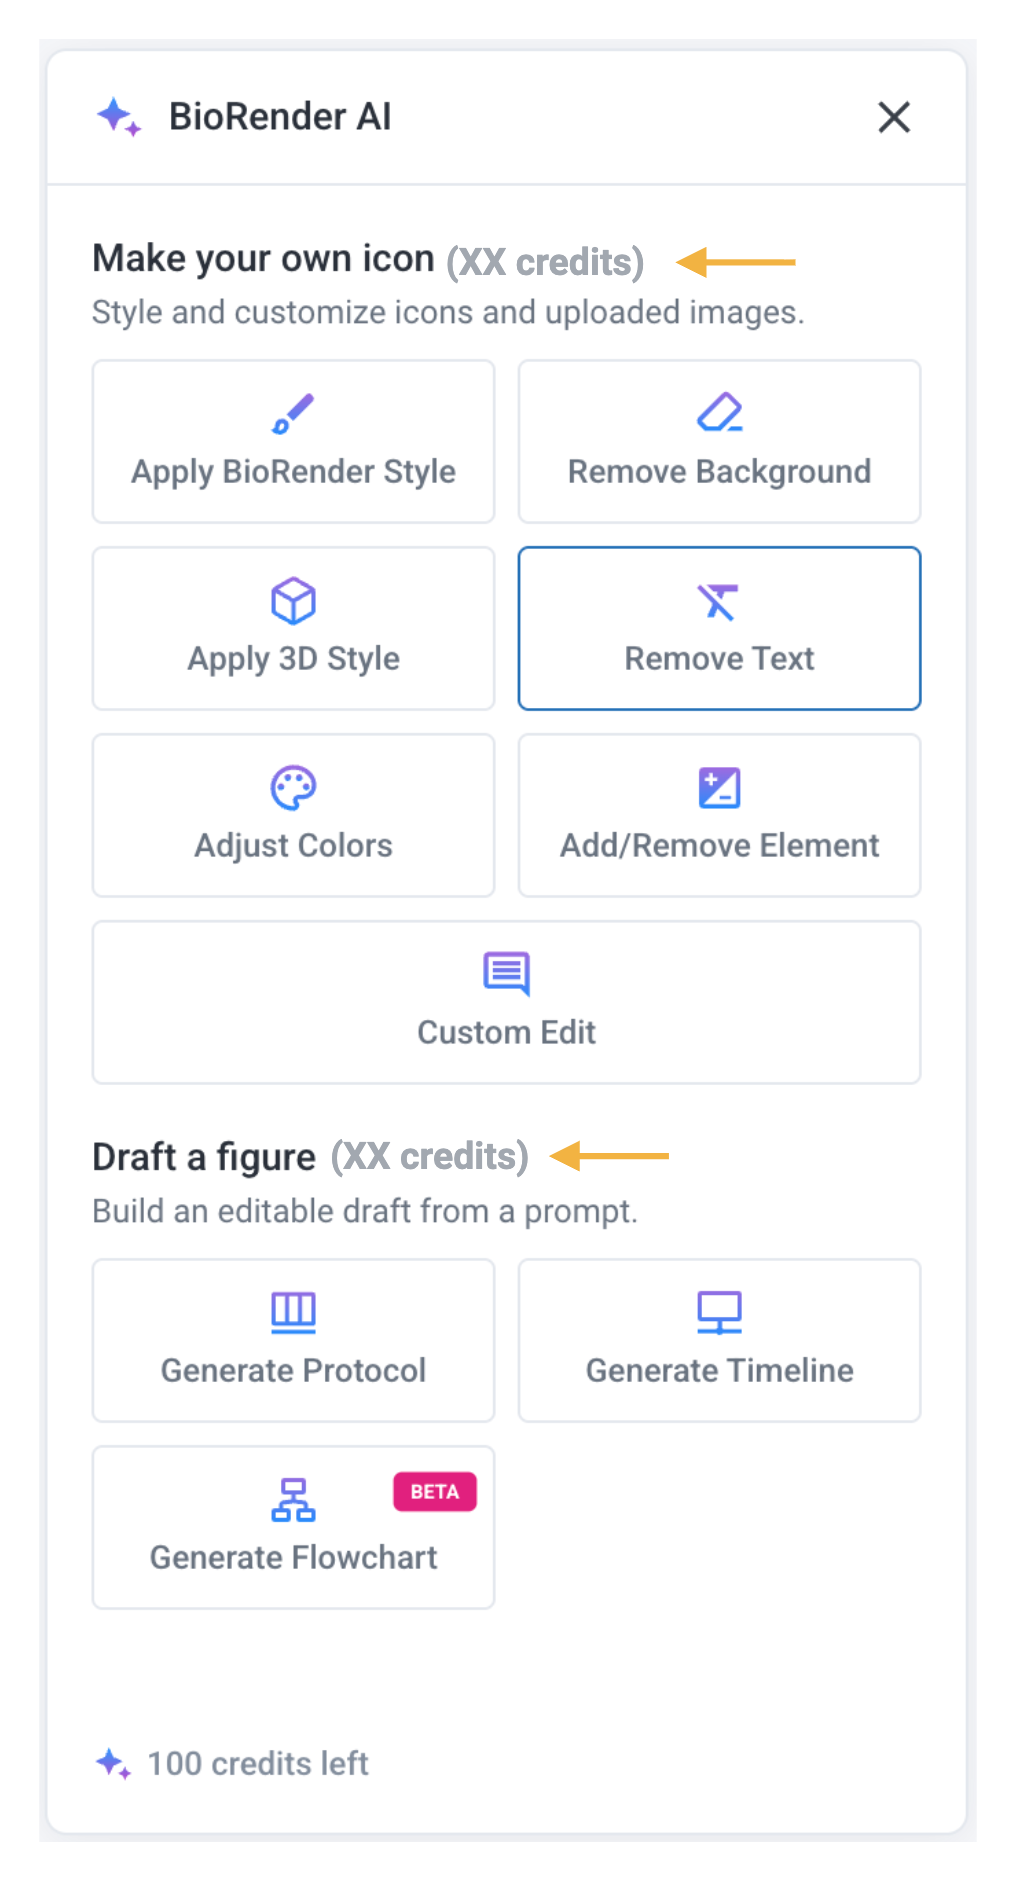
Task: Click the Custom Edit chat bubble icon
Action: pyautogui.click(x=506, y=973)
